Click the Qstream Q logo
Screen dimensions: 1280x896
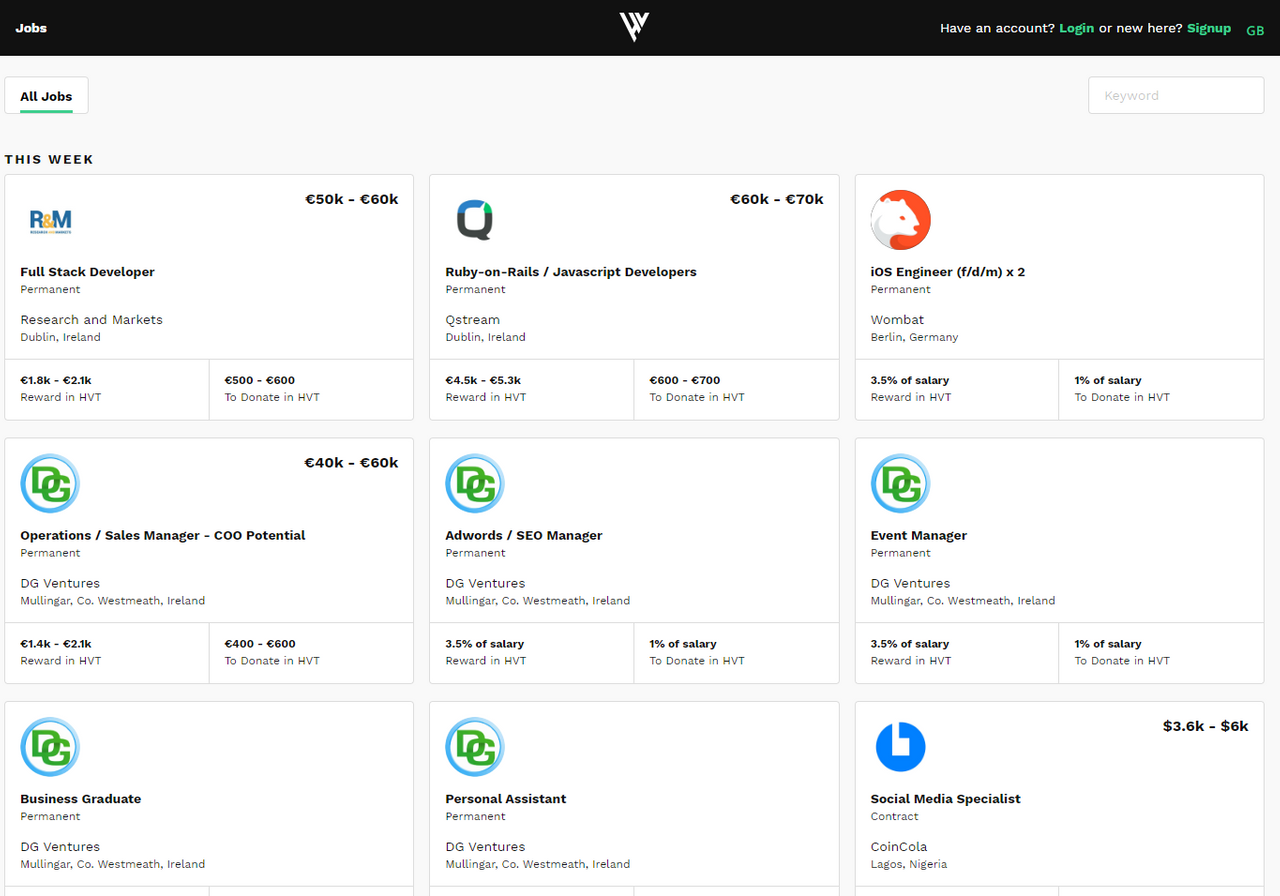(475, 219)
